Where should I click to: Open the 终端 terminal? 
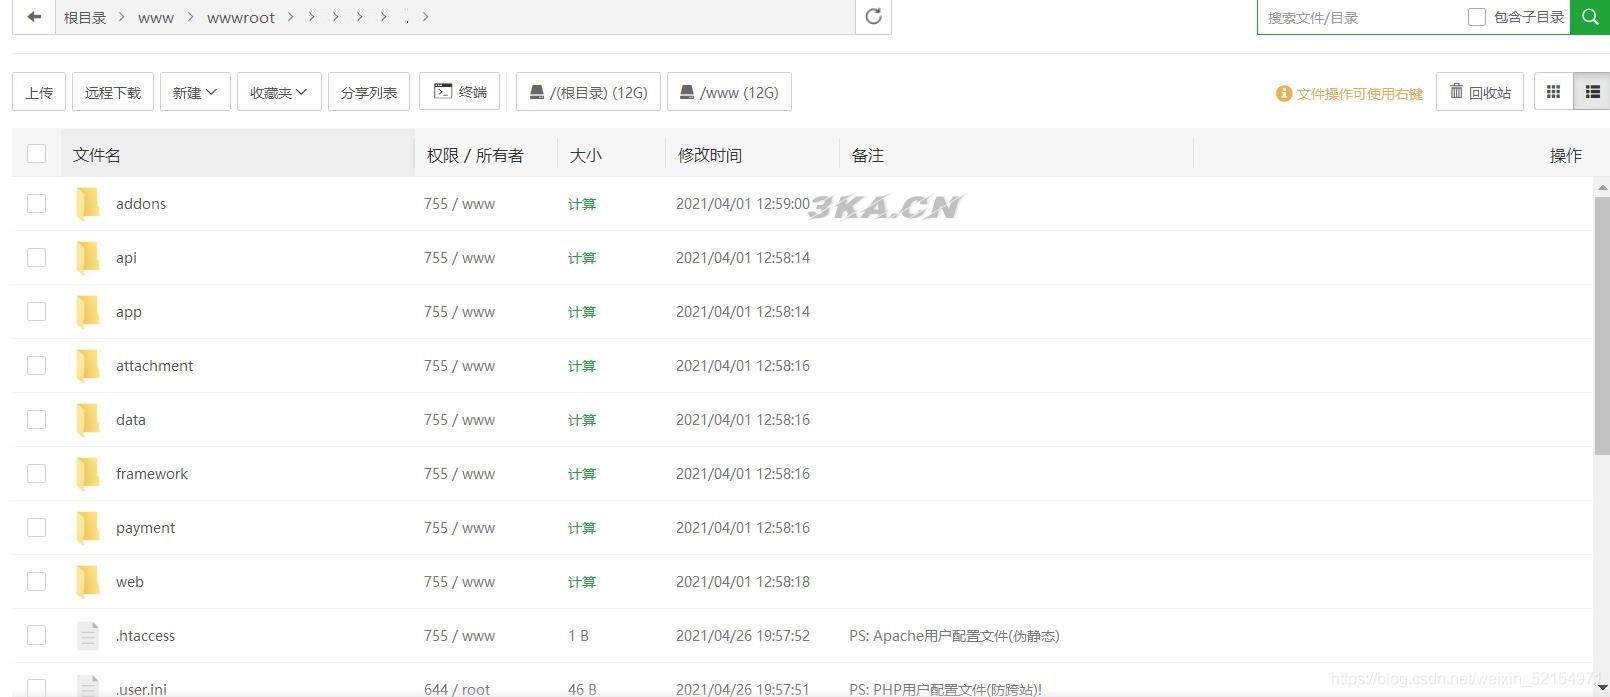coord(460,92)
